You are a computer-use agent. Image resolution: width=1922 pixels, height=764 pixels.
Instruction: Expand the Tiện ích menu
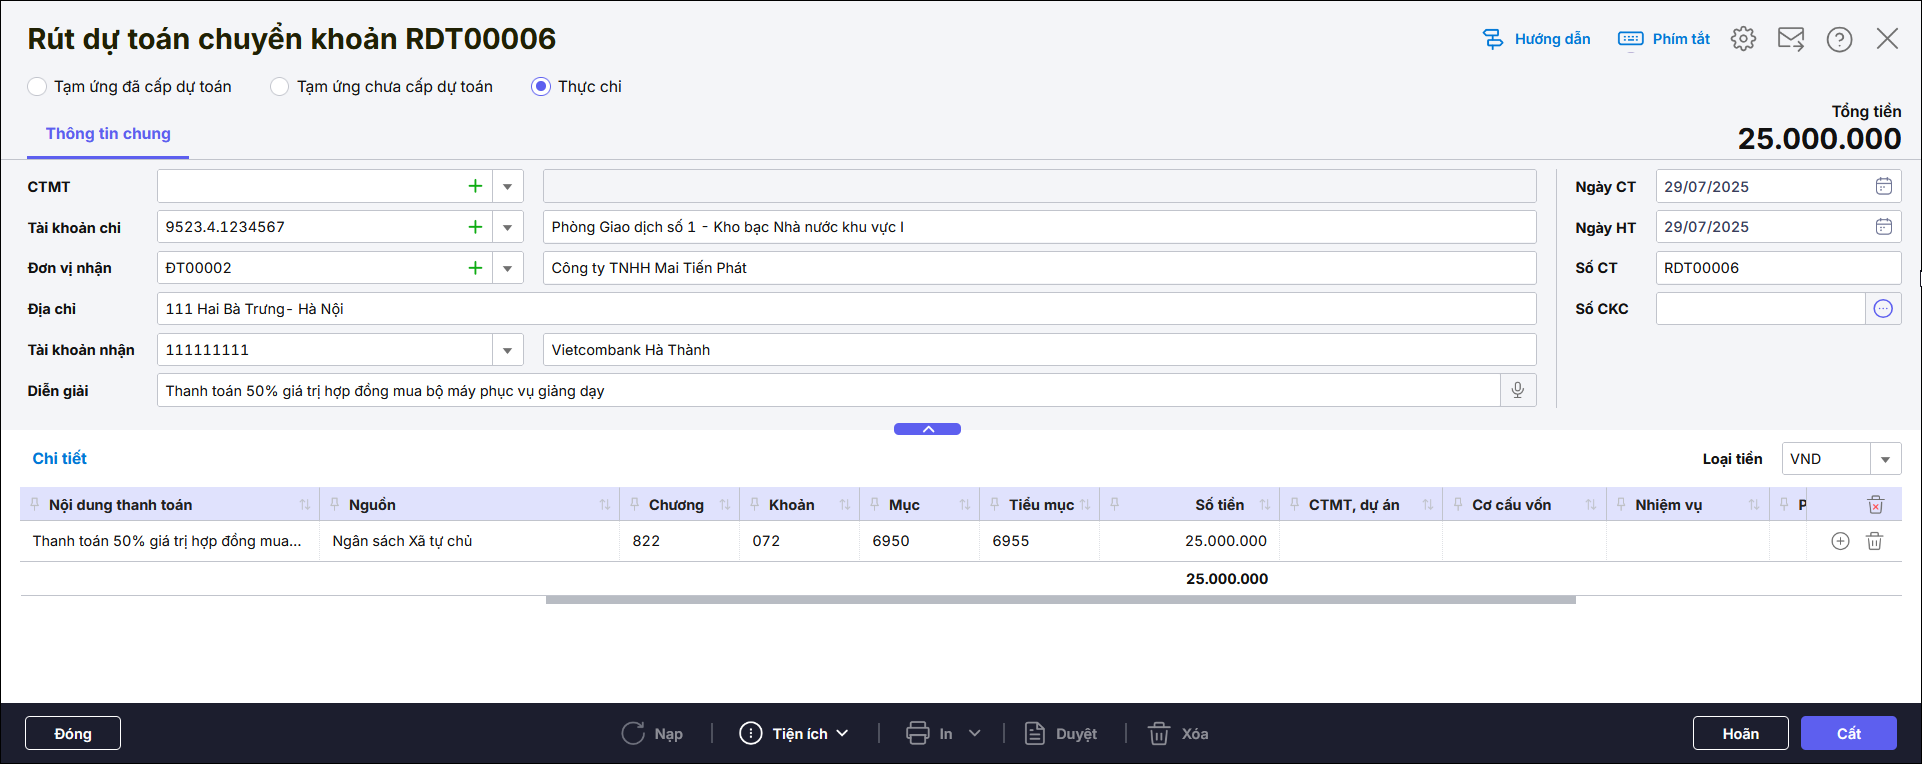point(794,734)
